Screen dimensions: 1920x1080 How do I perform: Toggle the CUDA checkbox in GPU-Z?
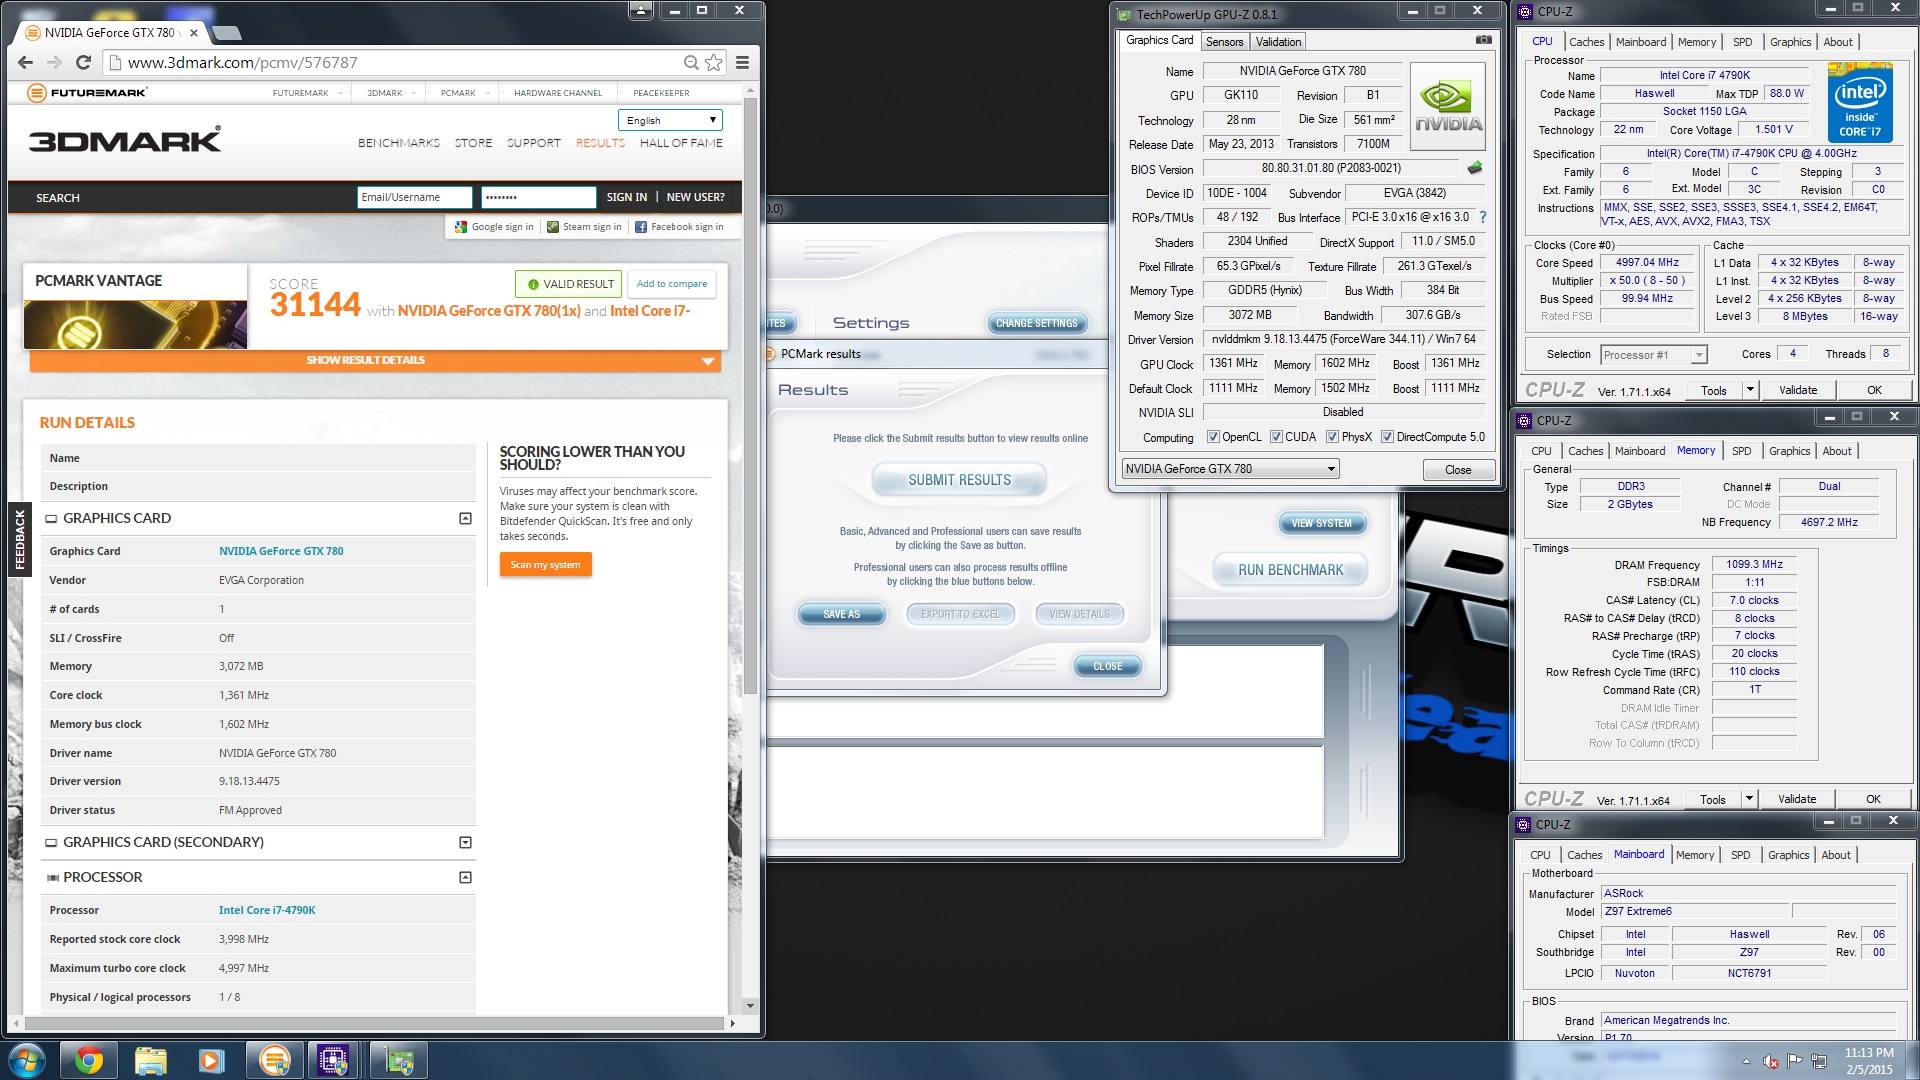(1276, 437)
